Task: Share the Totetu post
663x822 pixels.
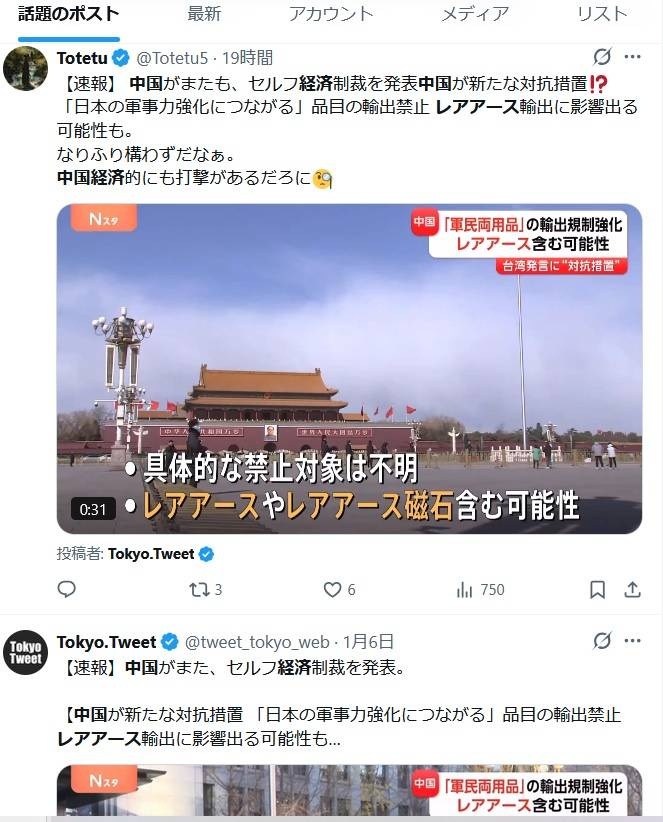Action: 633,590
